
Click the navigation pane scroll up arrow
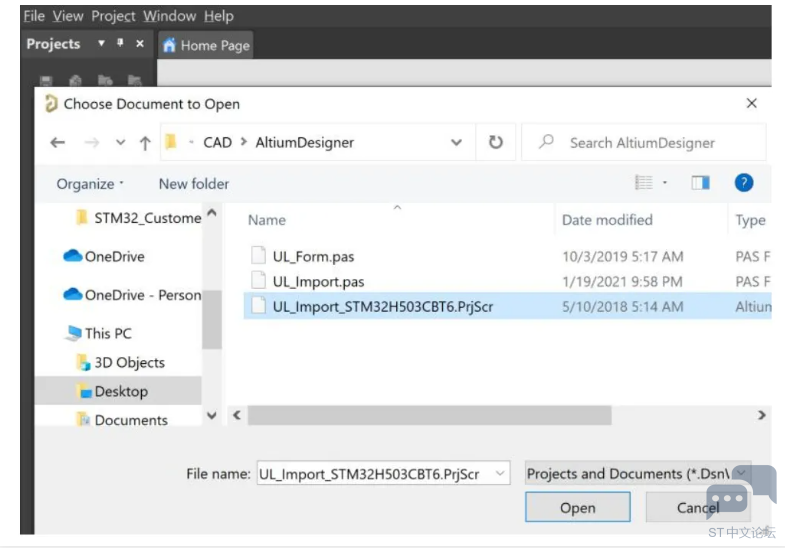(x=212, y=213)
